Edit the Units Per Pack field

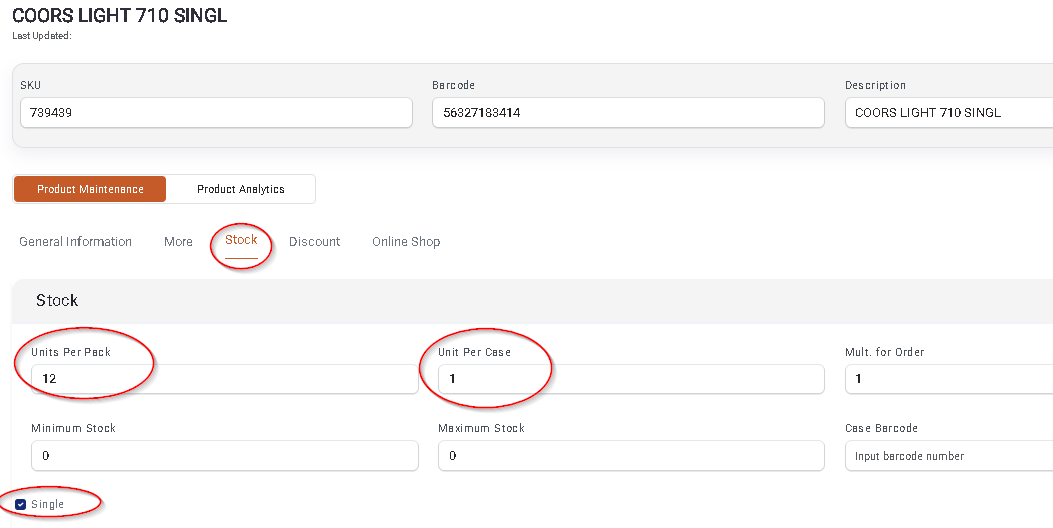click(x=225, y=379)
